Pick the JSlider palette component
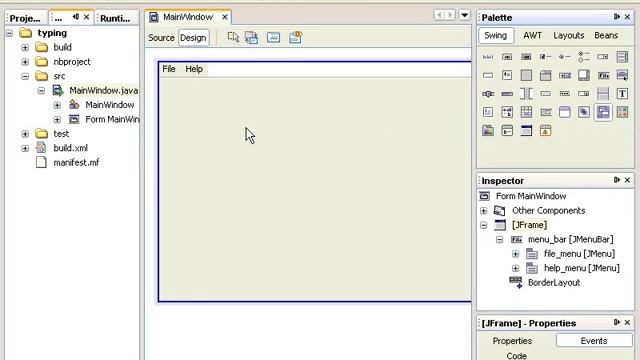 488,94
